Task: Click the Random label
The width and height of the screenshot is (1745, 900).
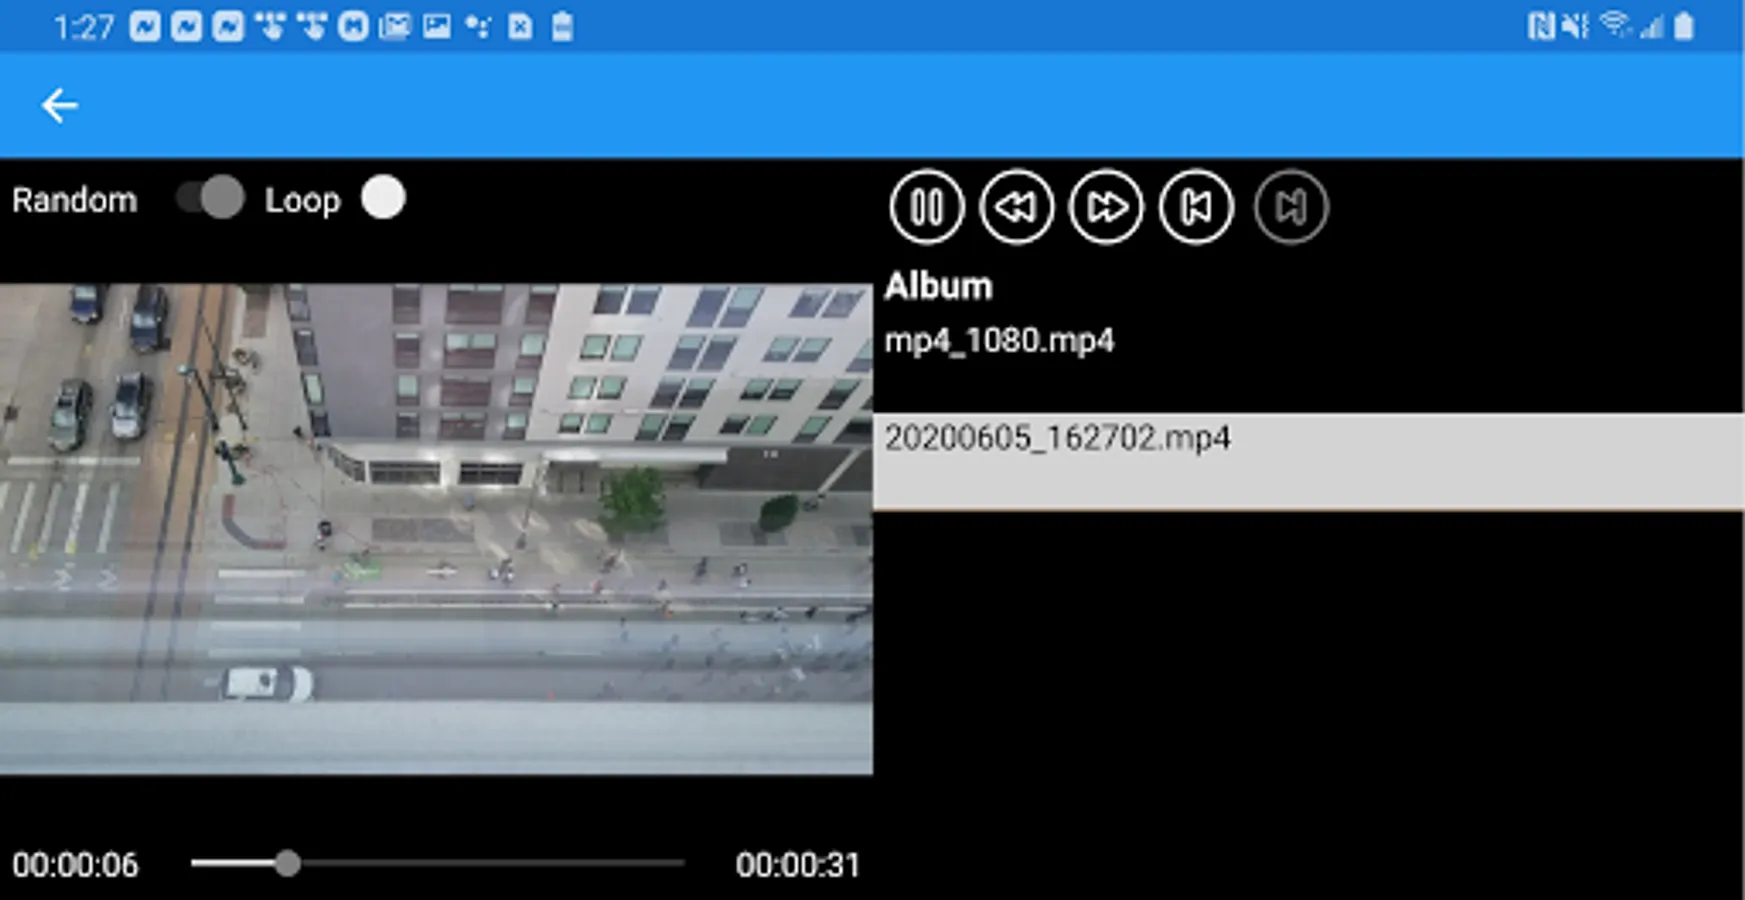Action: [74, 200]
